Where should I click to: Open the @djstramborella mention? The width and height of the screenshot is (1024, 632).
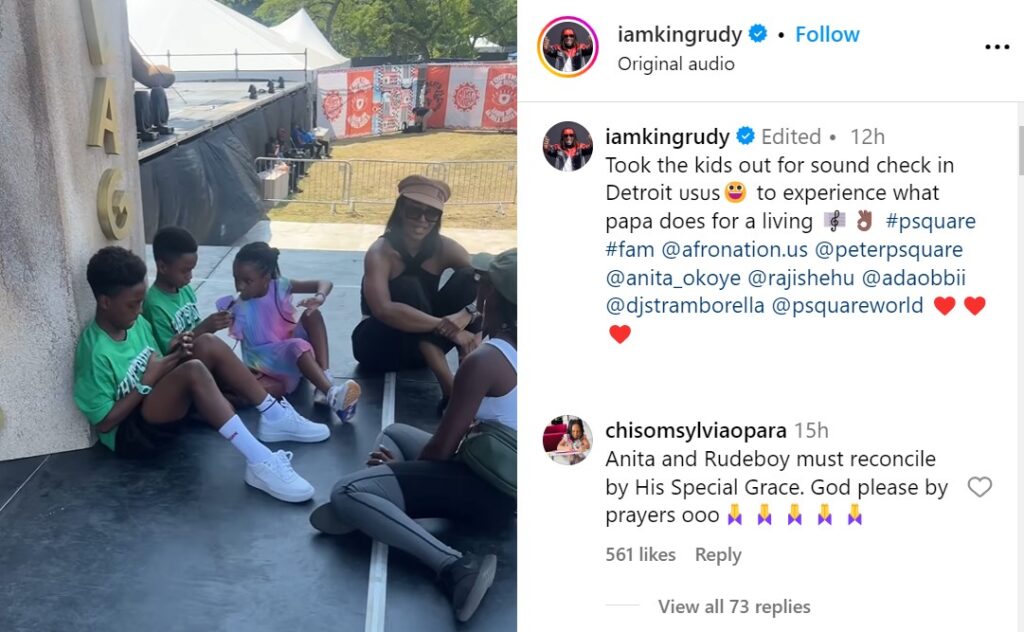(685, 306)
